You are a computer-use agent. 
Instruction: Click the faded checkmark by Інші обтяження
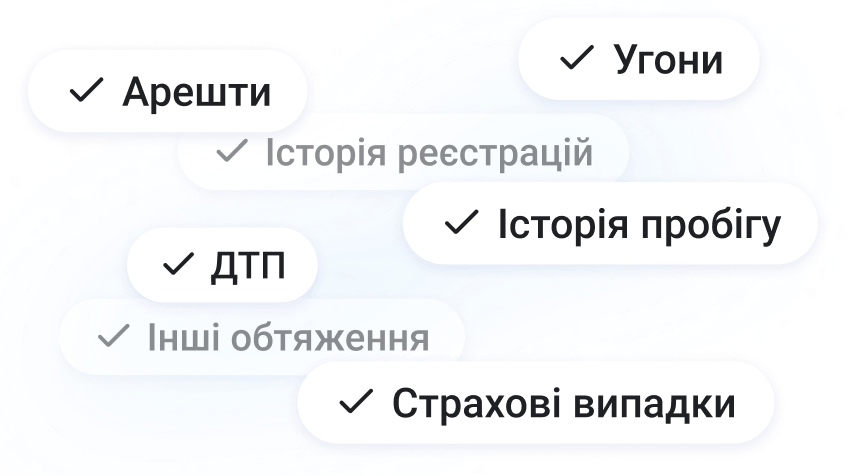[114, 335]
